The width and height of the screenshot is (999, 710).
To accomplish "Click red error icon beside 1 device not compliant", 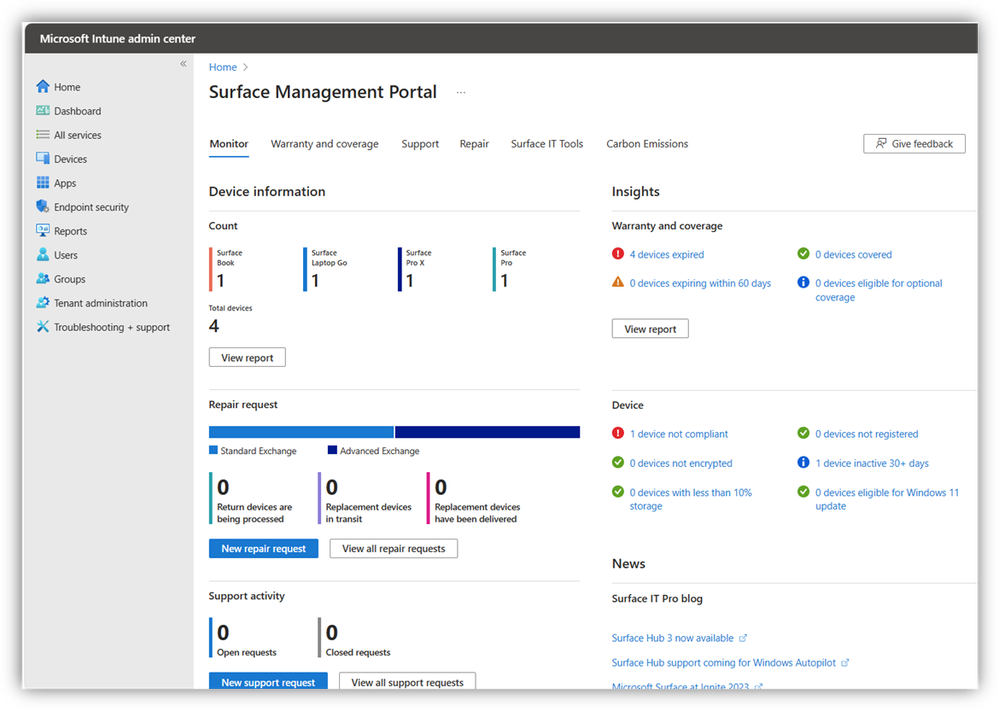I will pyautogui.click(x=618, y=433).
